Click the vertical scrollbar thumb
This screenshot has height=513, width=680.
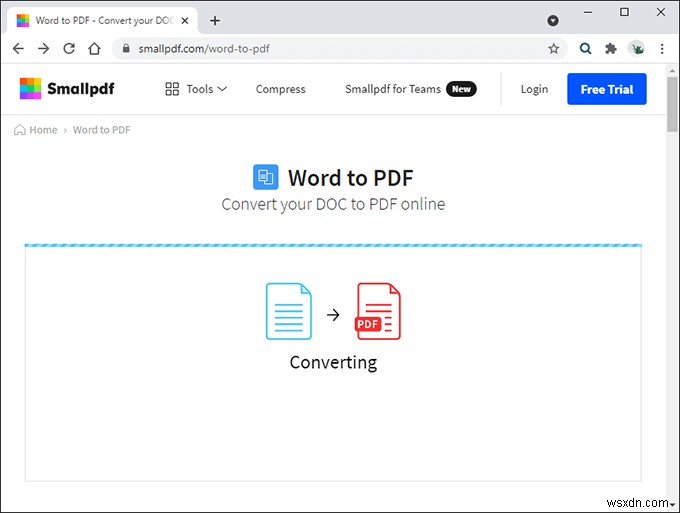673,104
